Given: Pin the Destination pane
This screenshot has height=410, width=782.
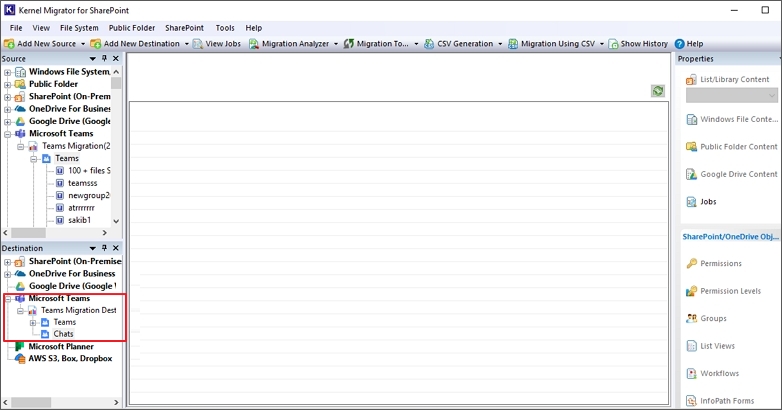Looking at the screenshot, I should 104,248.
